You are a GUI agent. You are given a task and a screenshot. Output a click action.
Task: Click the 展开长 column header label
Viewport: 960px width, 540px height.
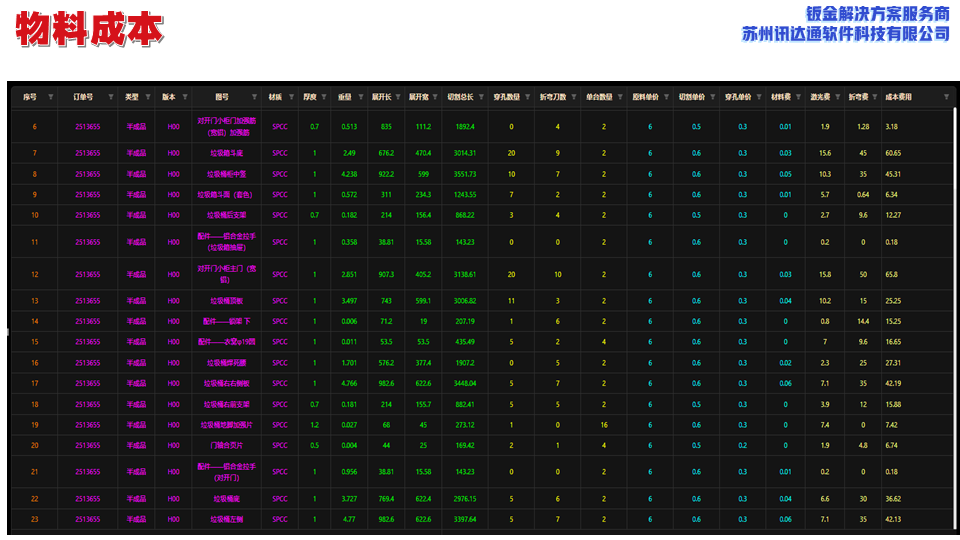click(x=381, y=97)
